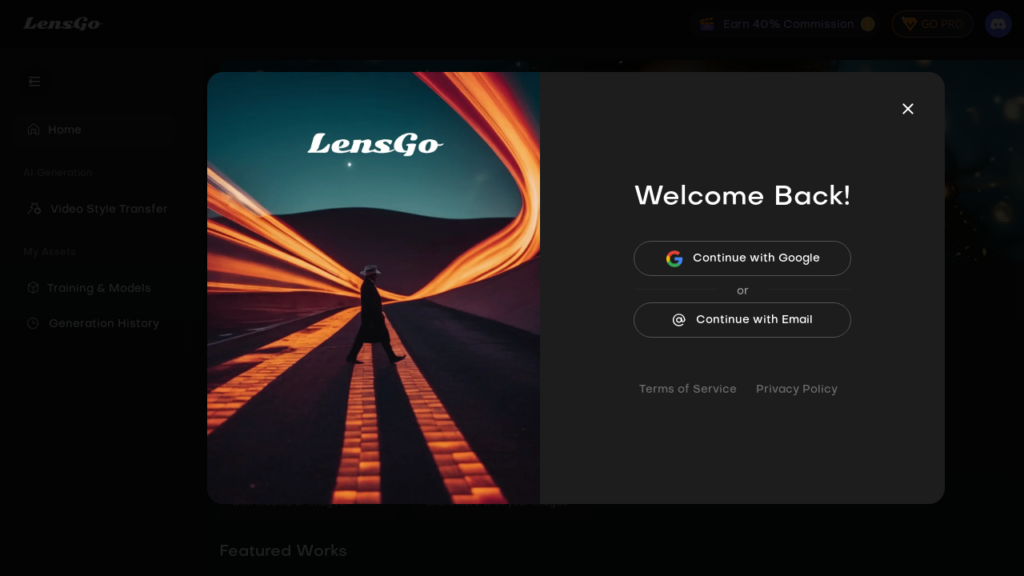Select Home from the sidebar menu
This screenshot has width=1024, height=576.
coord(64,129)
